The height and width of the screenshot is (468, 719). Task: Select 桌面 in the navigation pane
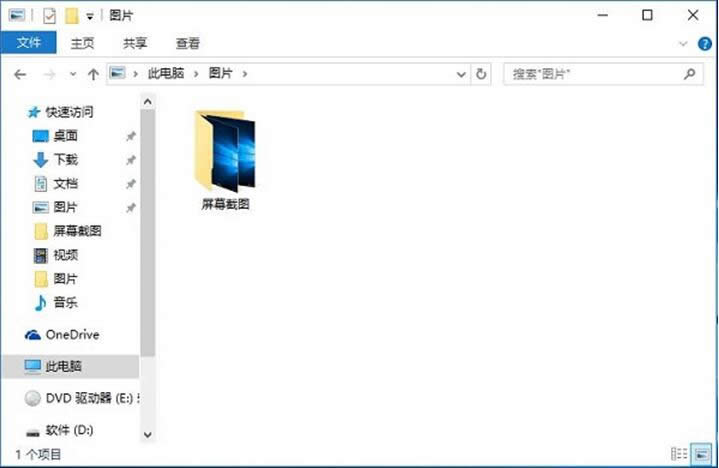click(x=65, y=136)
